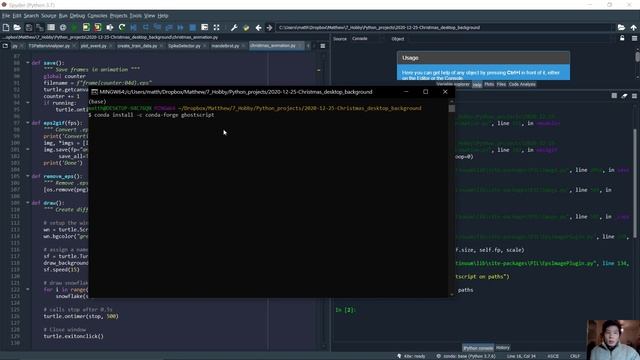Collapse the def save() code fold
The image size is (640, 360).
pyautogui.click(x=28, y=63)
